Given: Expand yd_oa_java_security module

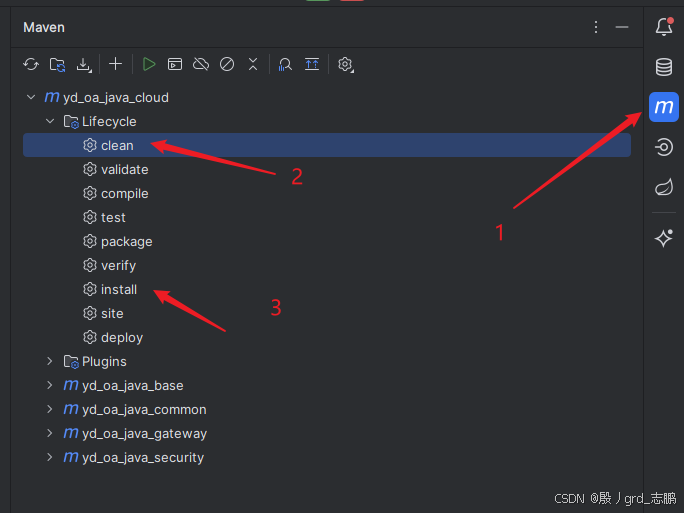Looking at the screenshot, I should (x=50, y=457).
